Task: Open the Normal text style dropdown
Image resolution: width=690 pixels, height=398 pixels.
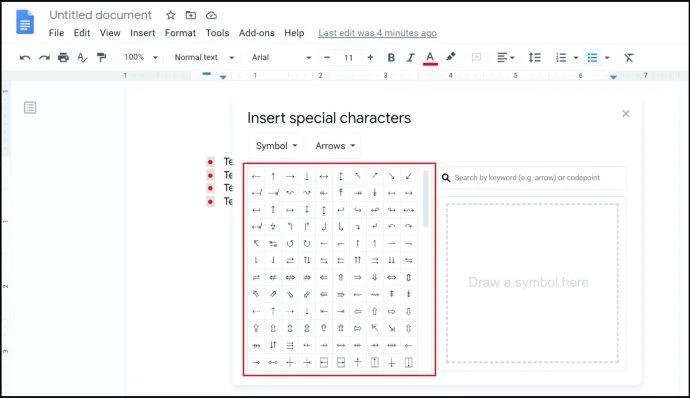Action: coord(204,57)
